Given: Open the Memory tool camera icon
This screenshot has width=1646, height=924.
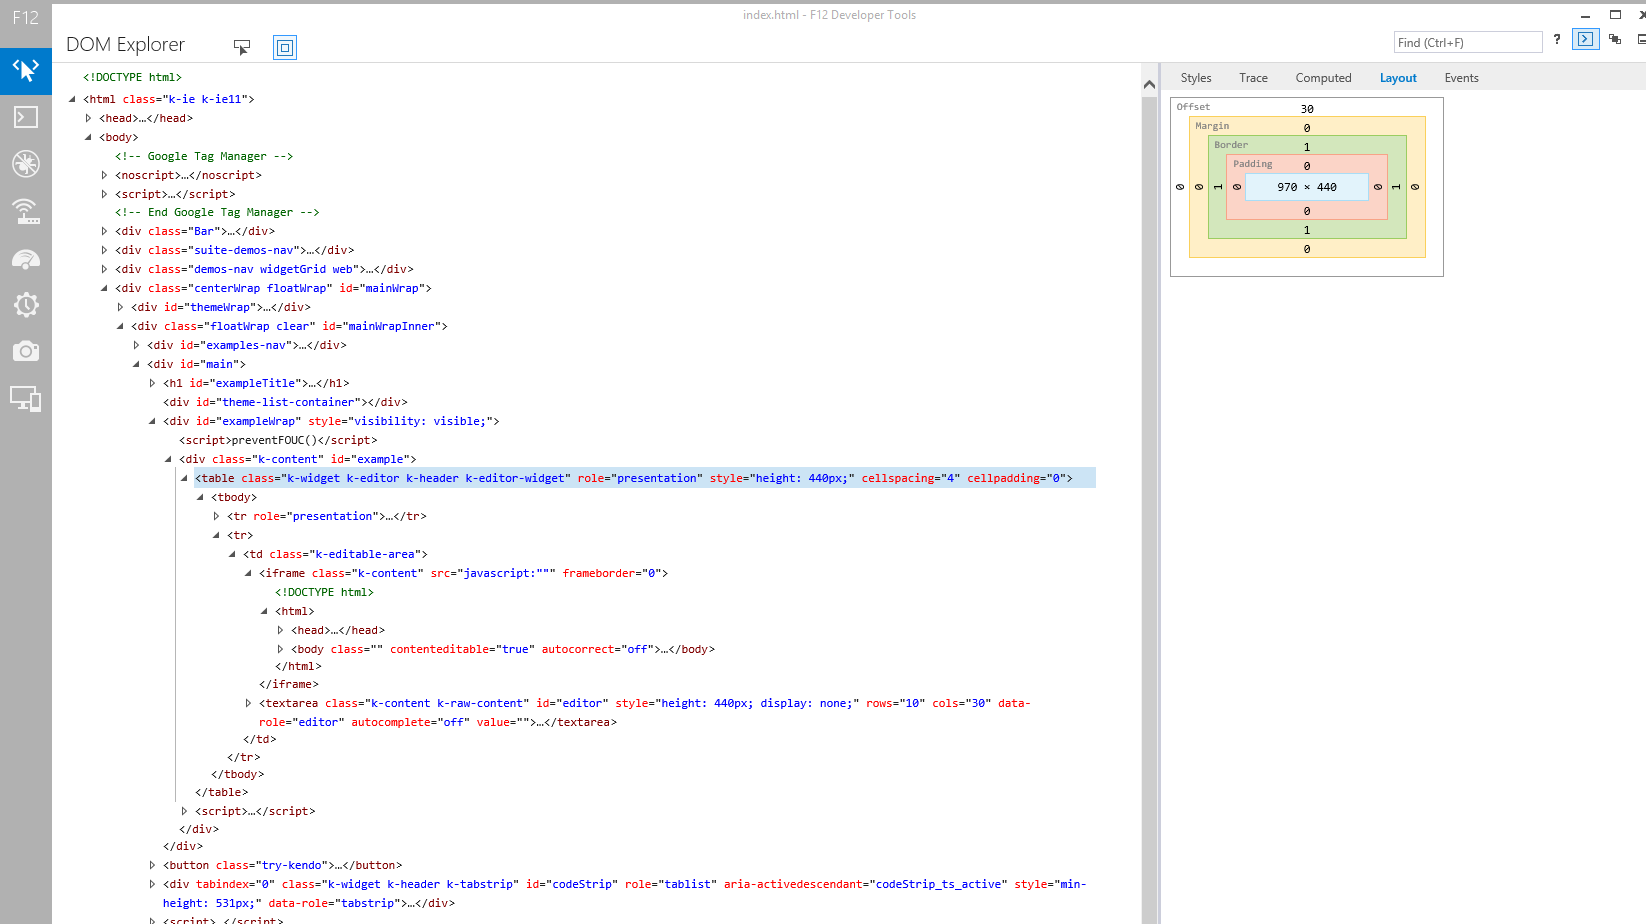Looking at the screenshot, I should coord(26,352).
